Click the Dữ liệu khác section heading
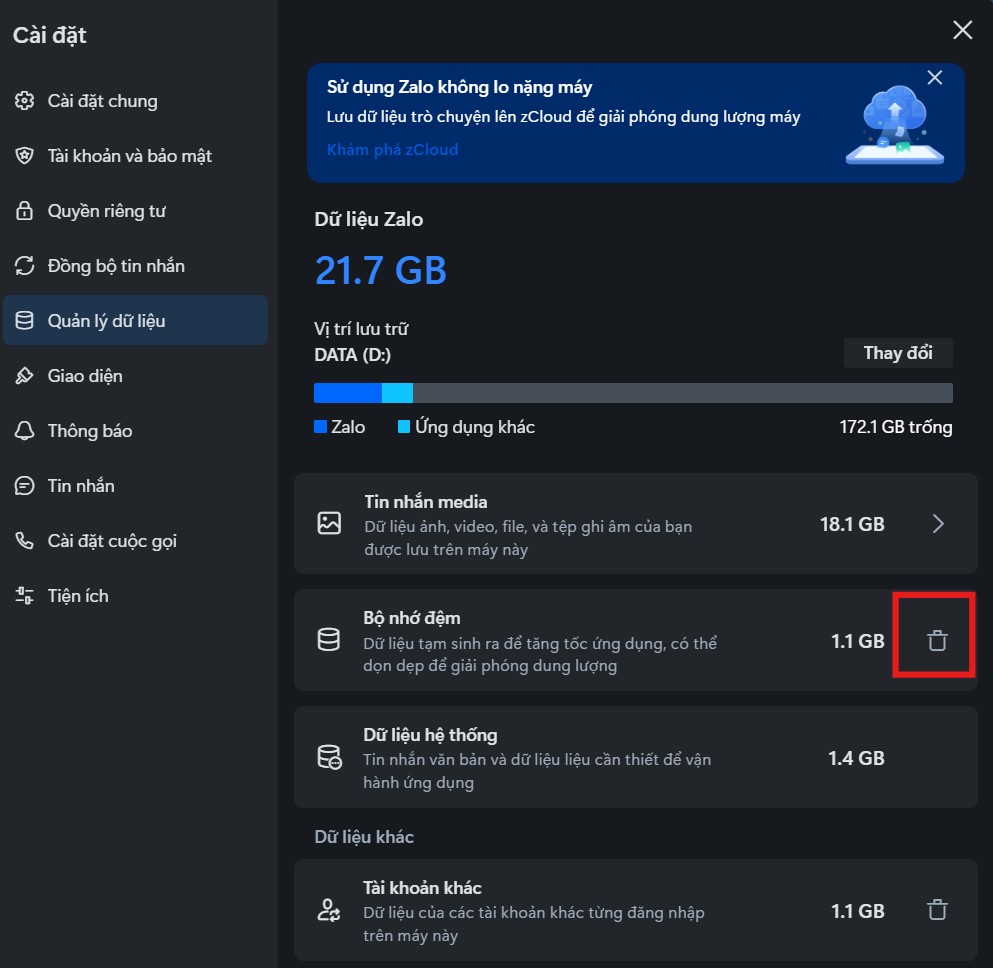This screenshot has width=993, height=968. tap(364, 836)
